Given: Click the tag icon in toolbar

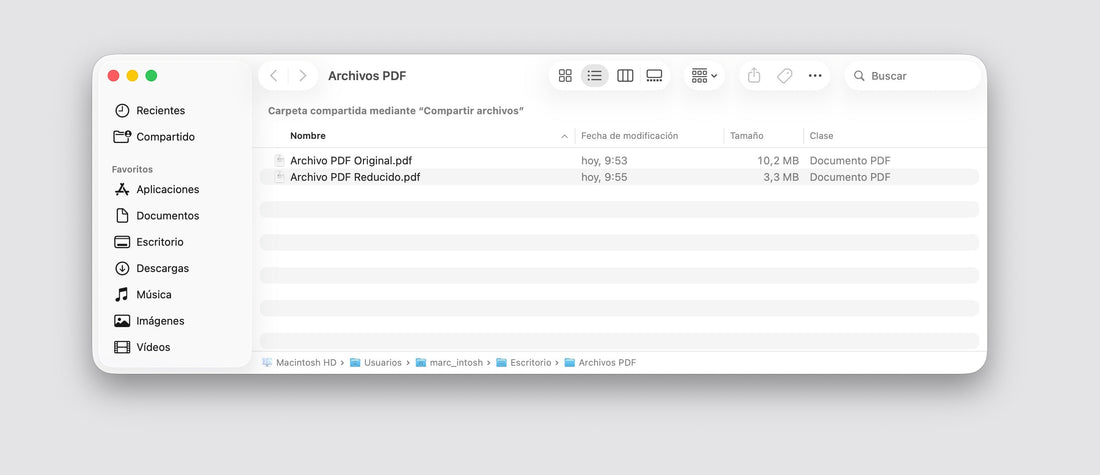Looking at the screenshot, I should tap(784, 76).
